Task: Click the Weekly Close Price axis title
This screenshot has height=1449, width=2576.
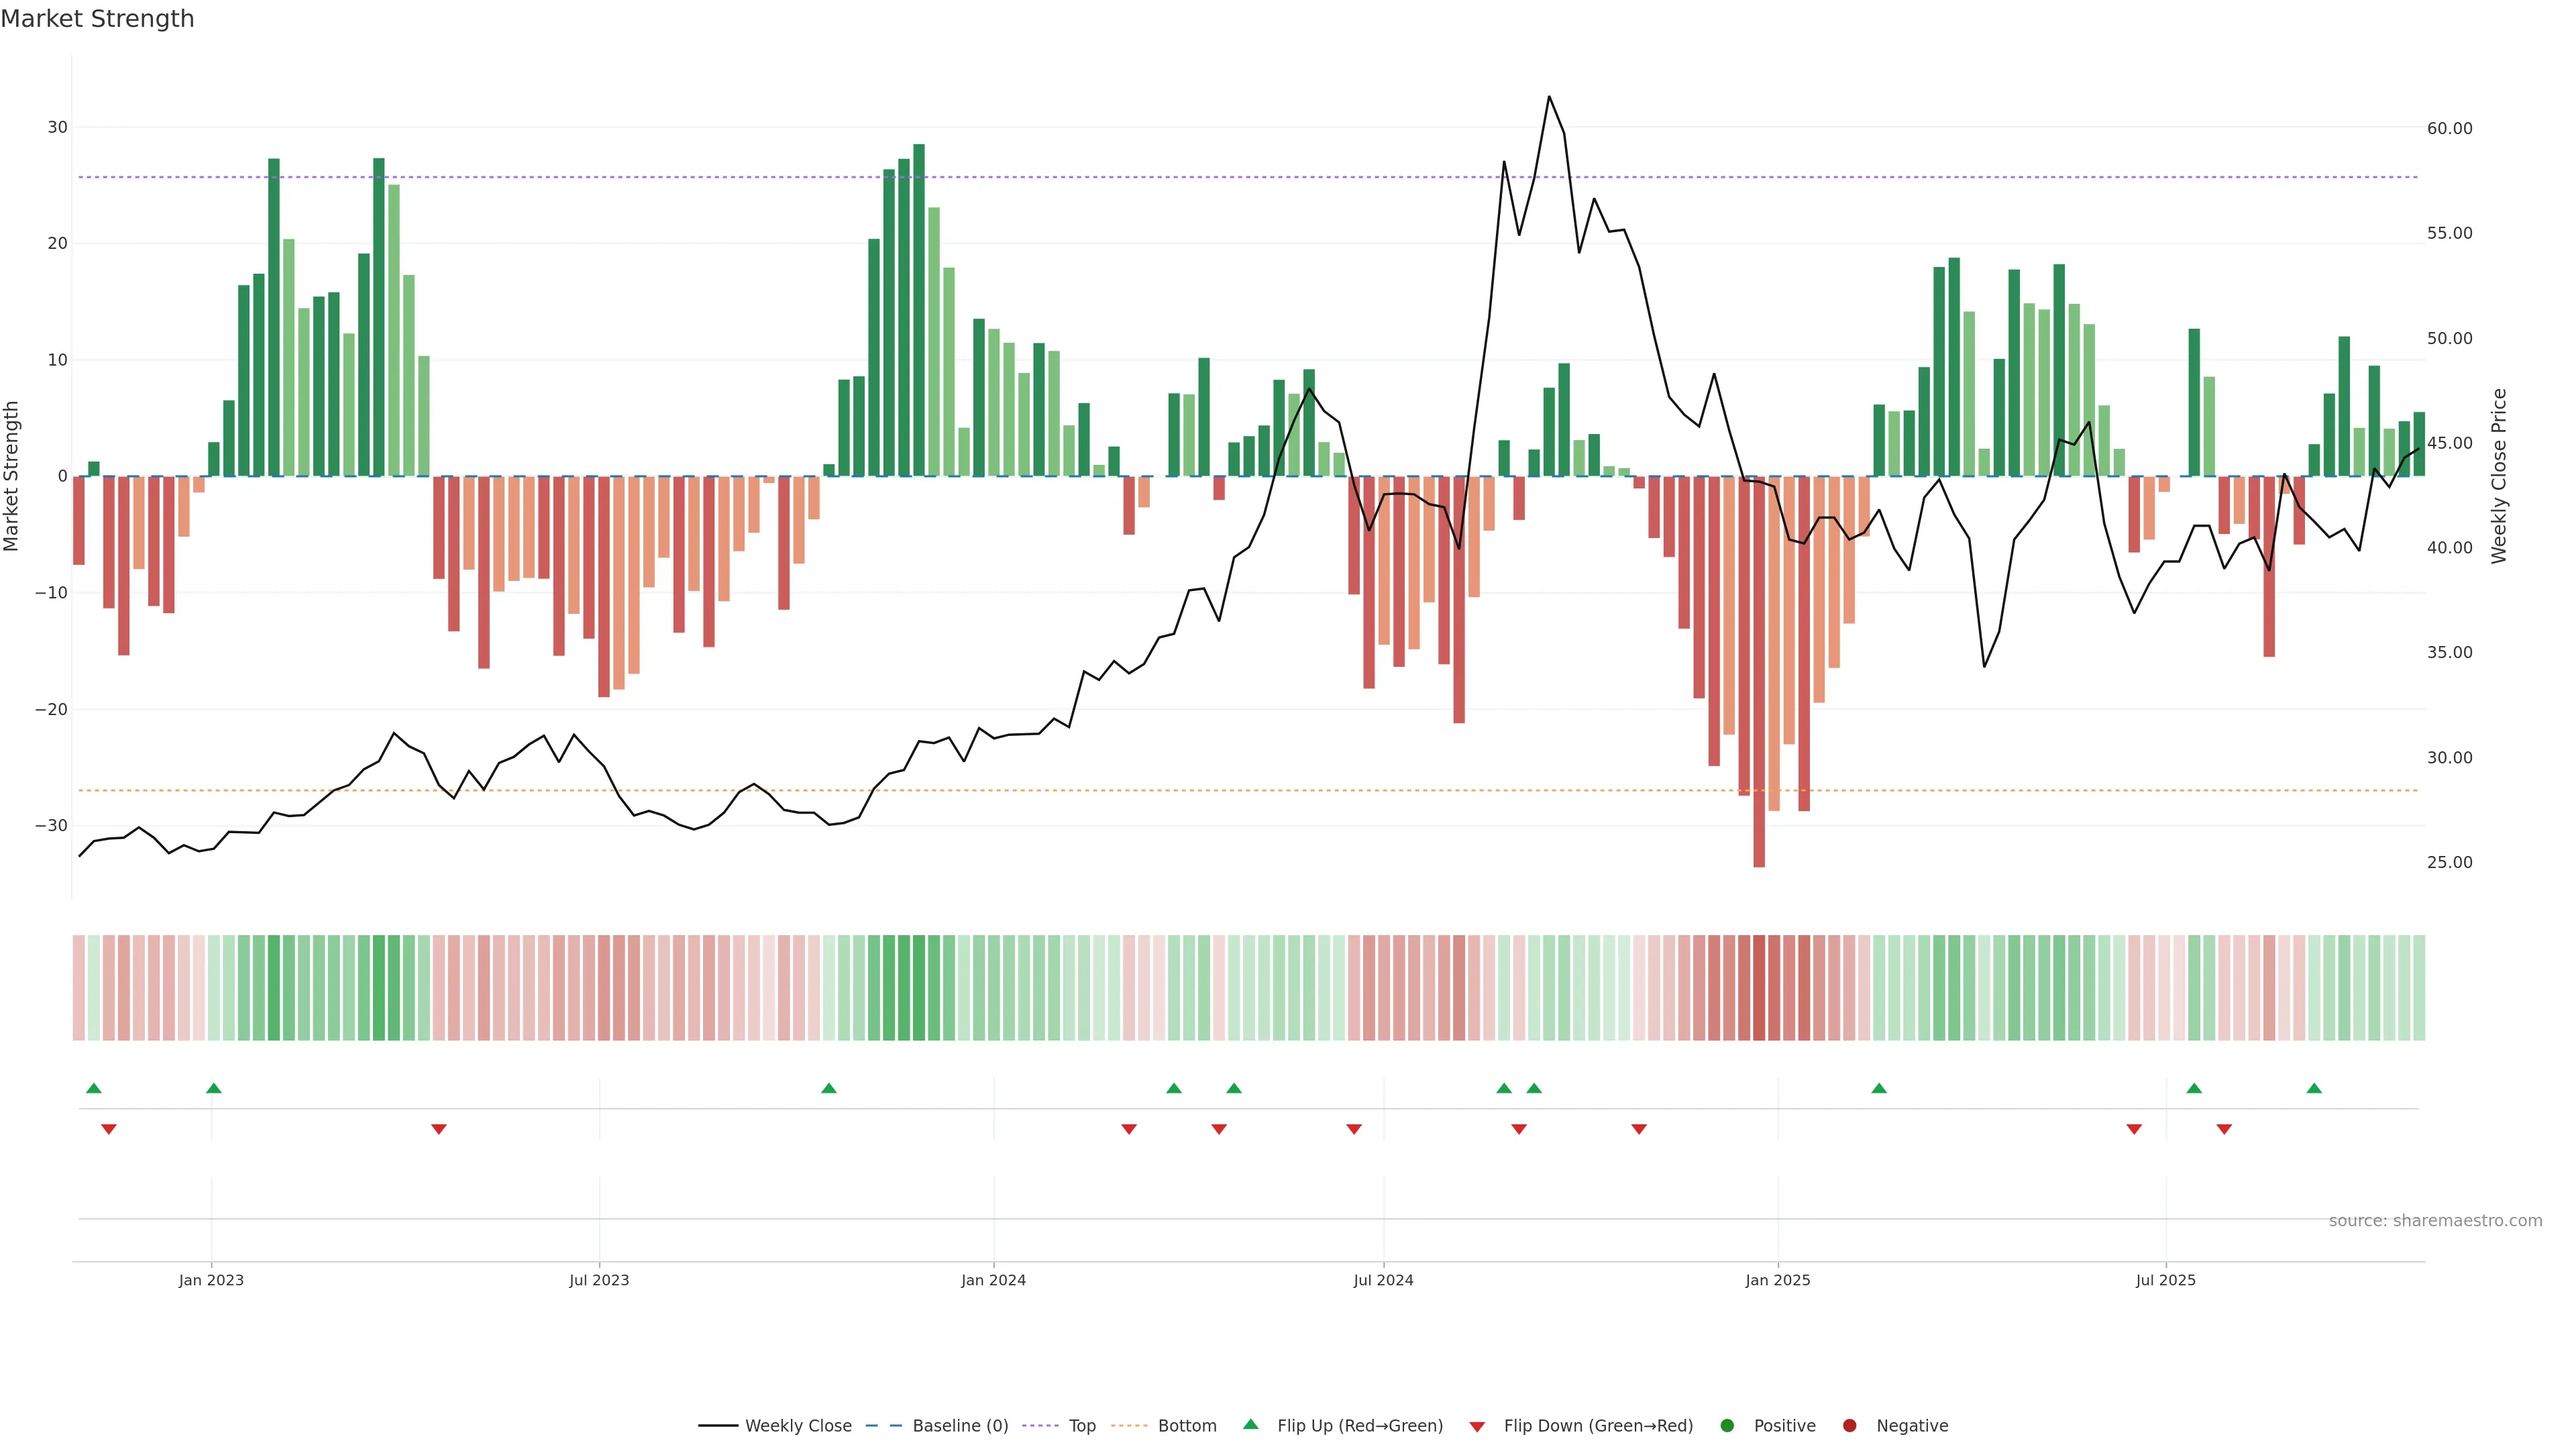Action: (2499, 476)
